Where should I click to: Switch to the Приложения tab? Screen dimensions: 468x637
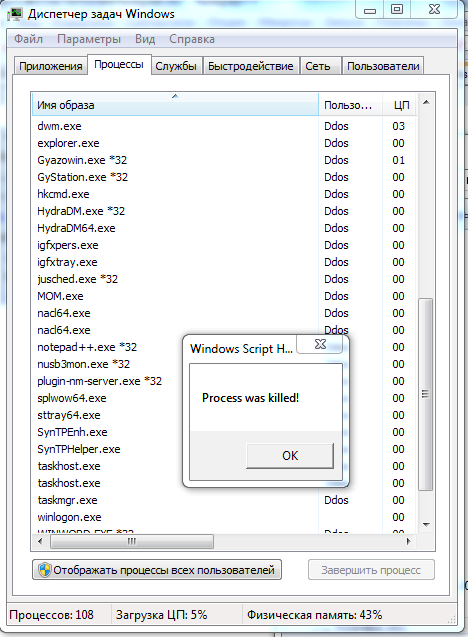pos(51,66)
